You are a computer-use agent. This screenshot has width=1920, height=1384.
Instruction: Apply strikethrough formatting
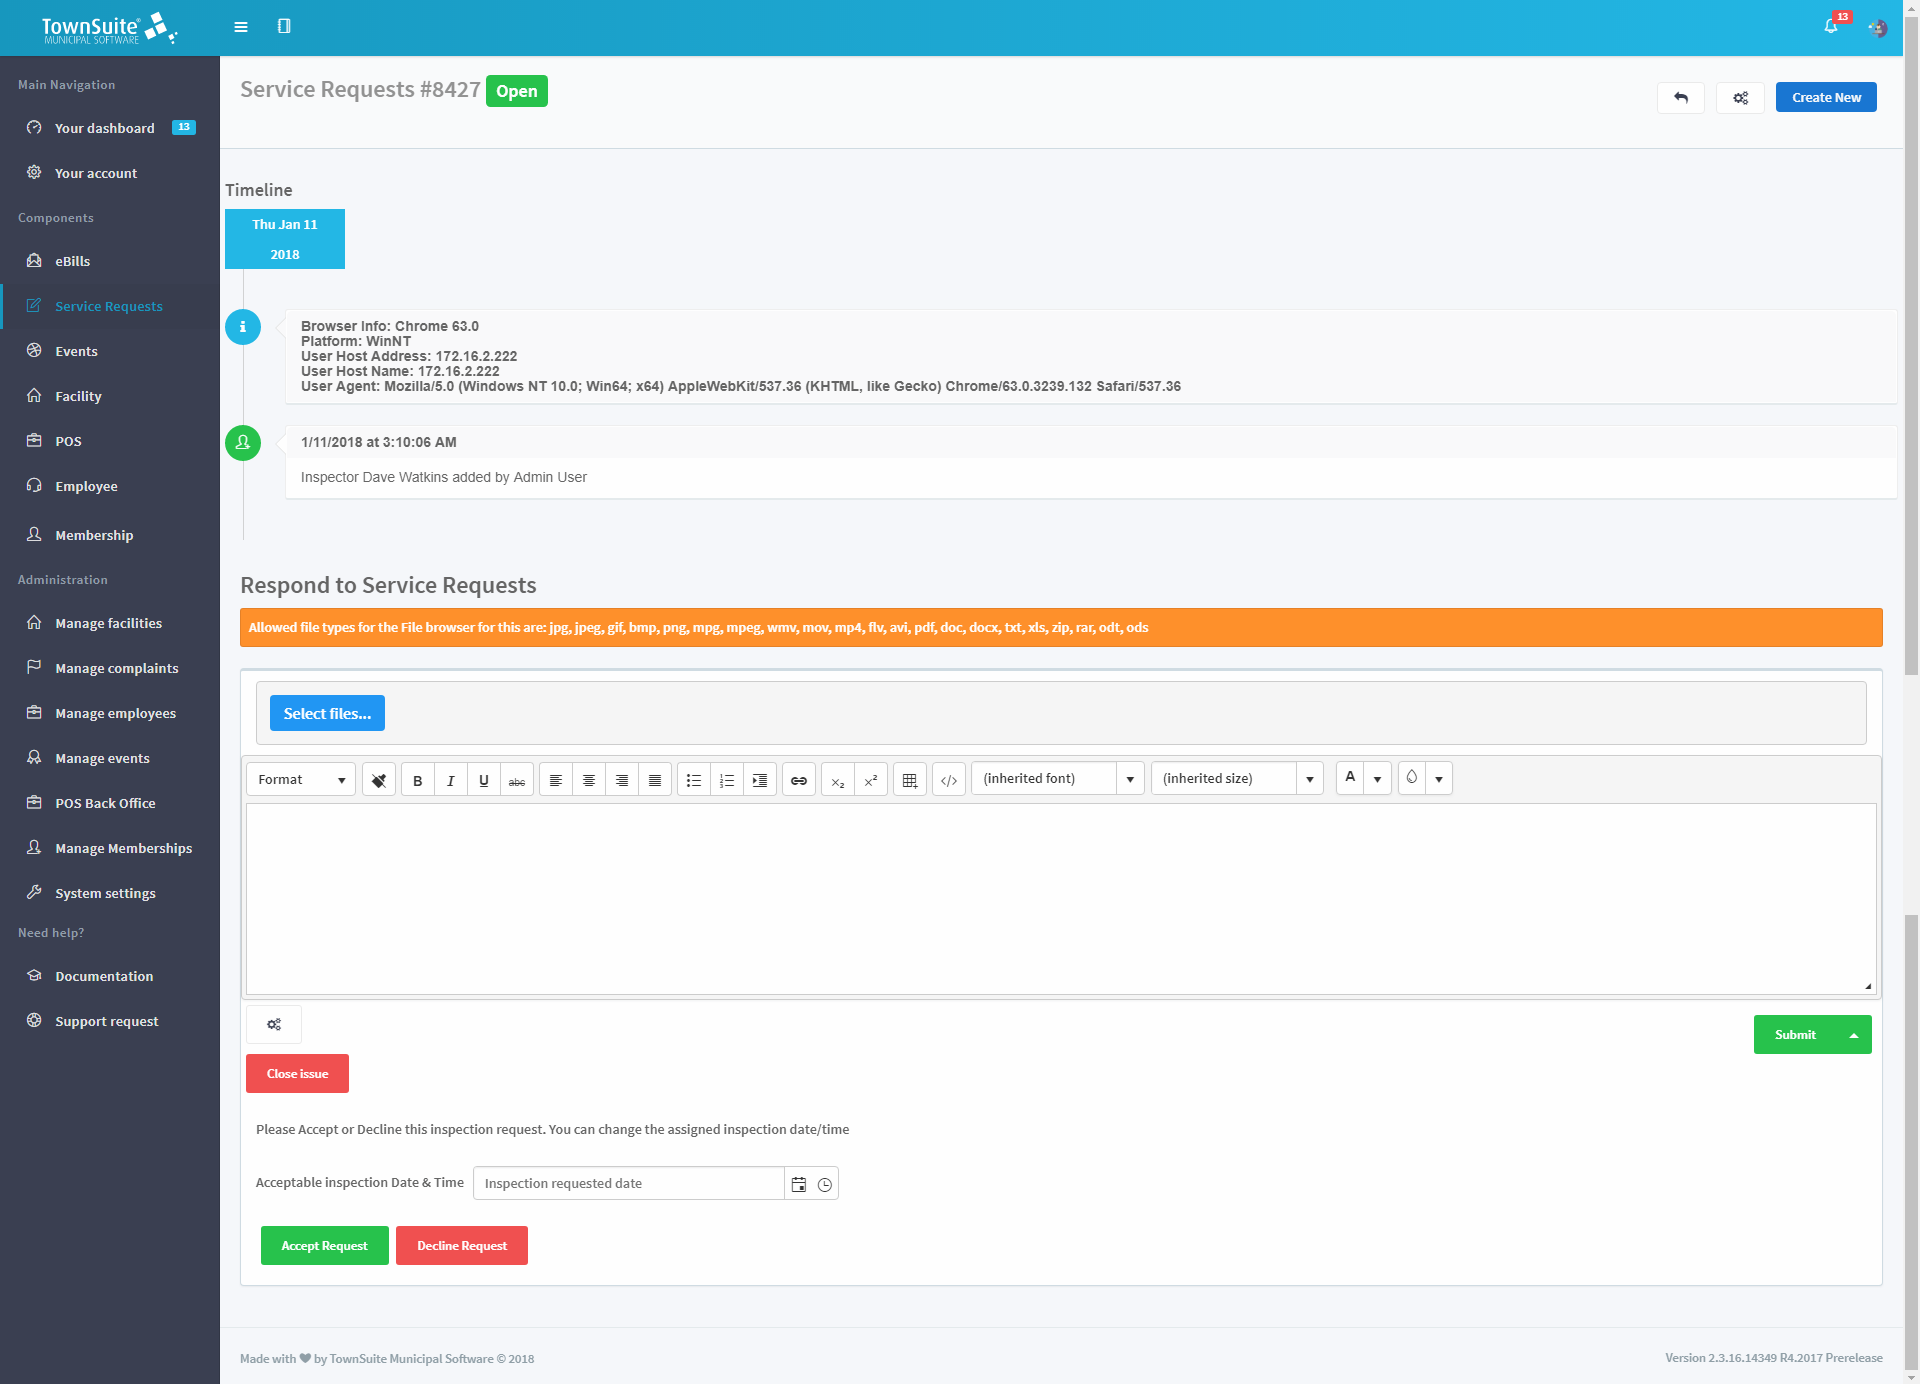pyautogui.click(x=516, y=779)
